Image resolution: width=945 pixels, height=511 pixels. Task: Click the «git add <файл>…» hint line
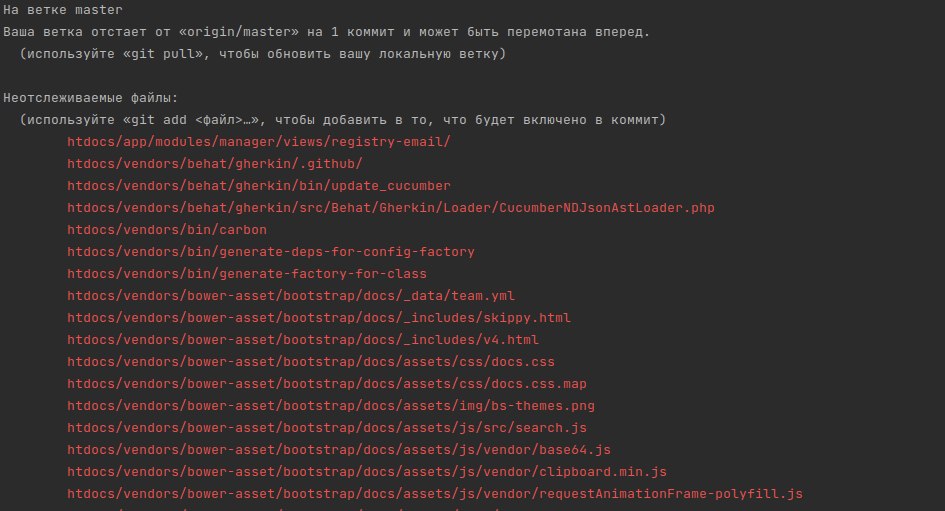pyautogui.click(x=342, y=120)
